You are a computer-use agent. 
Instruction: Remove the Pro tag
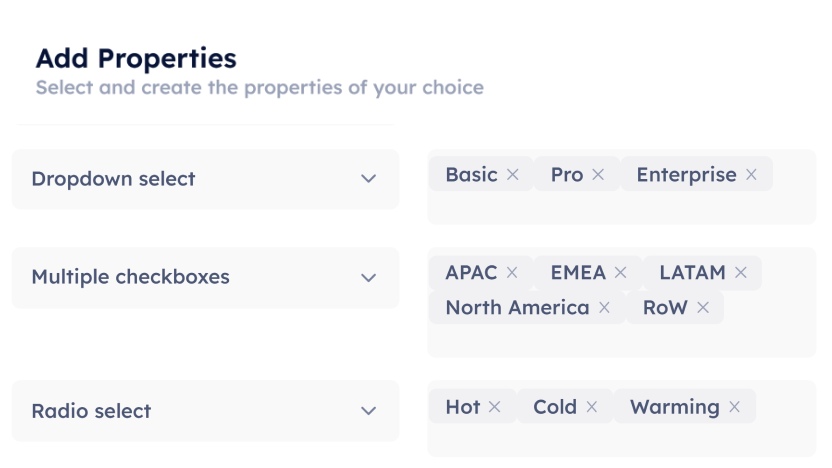tap(598, 175)
